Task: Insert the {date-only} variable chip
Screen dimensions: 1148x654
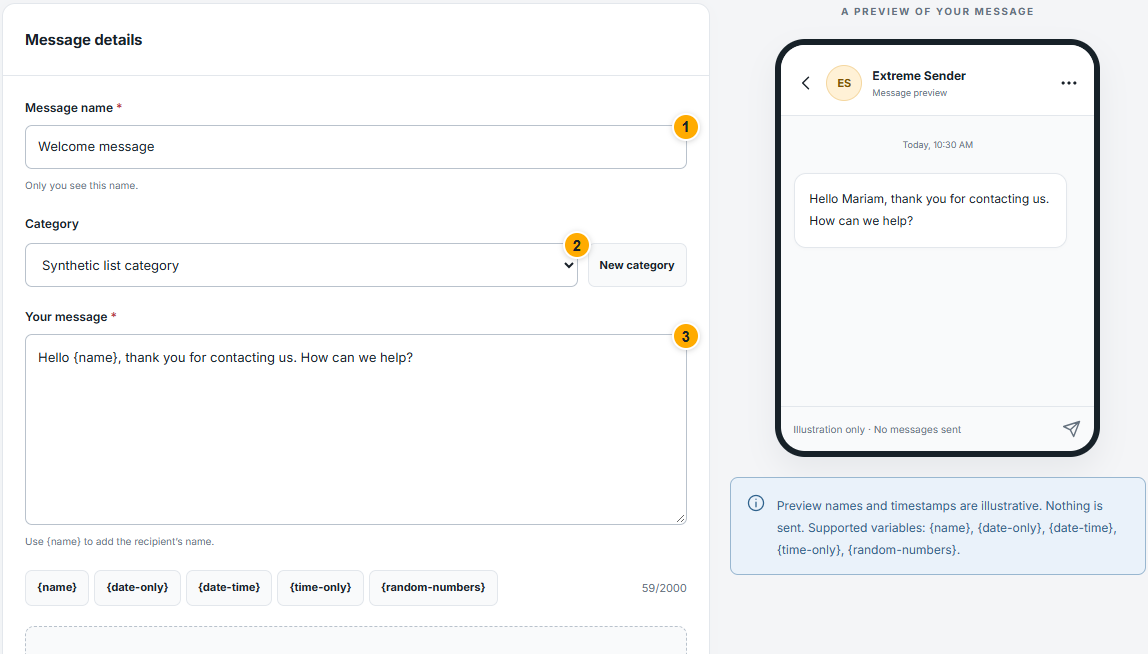Action: coord(138,587)
